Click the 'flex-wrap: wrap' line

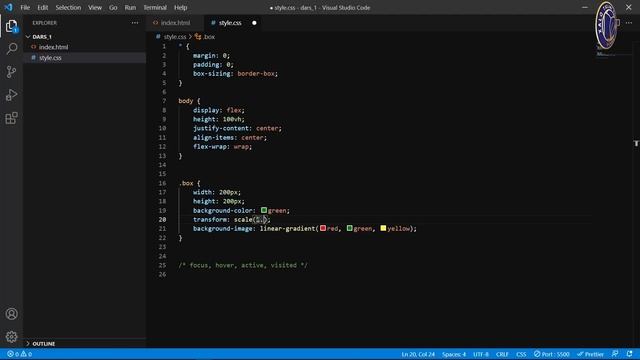click(222, 147)
